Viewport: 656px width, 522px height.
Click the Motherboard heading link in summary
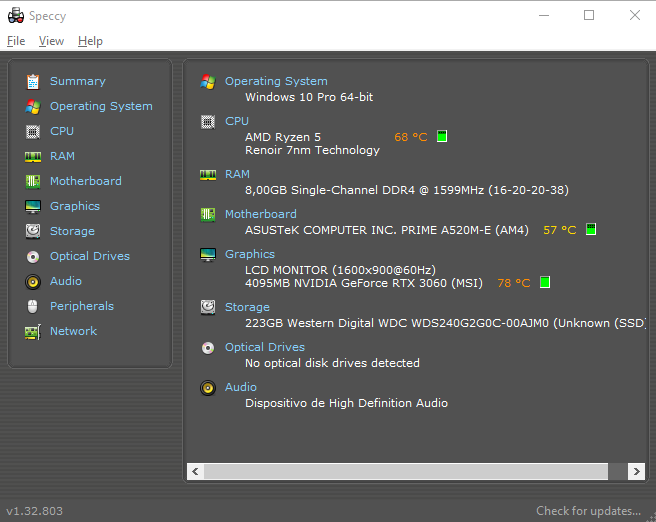click(x=261, y=214)
